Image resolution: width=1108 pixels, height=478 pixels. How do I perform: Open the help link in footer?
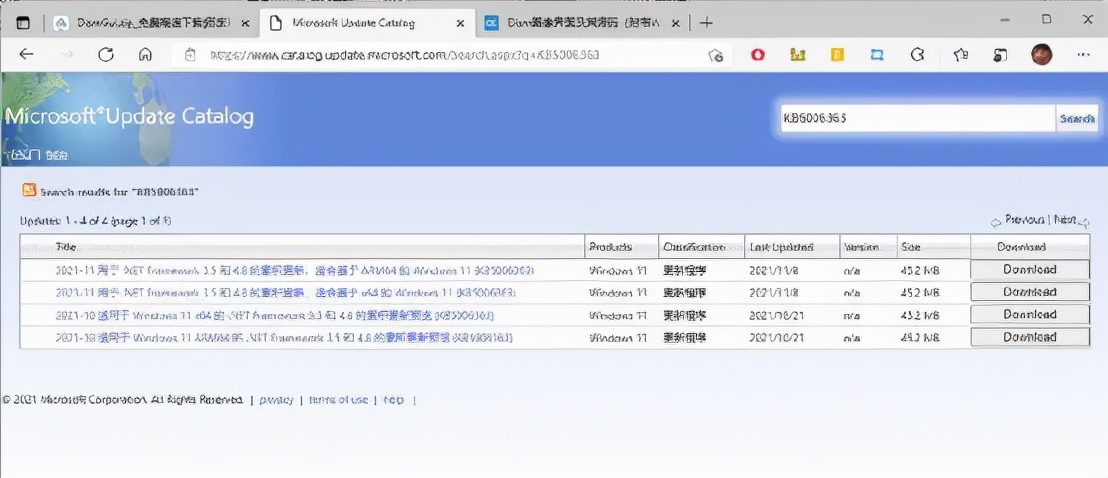[394, 400]
